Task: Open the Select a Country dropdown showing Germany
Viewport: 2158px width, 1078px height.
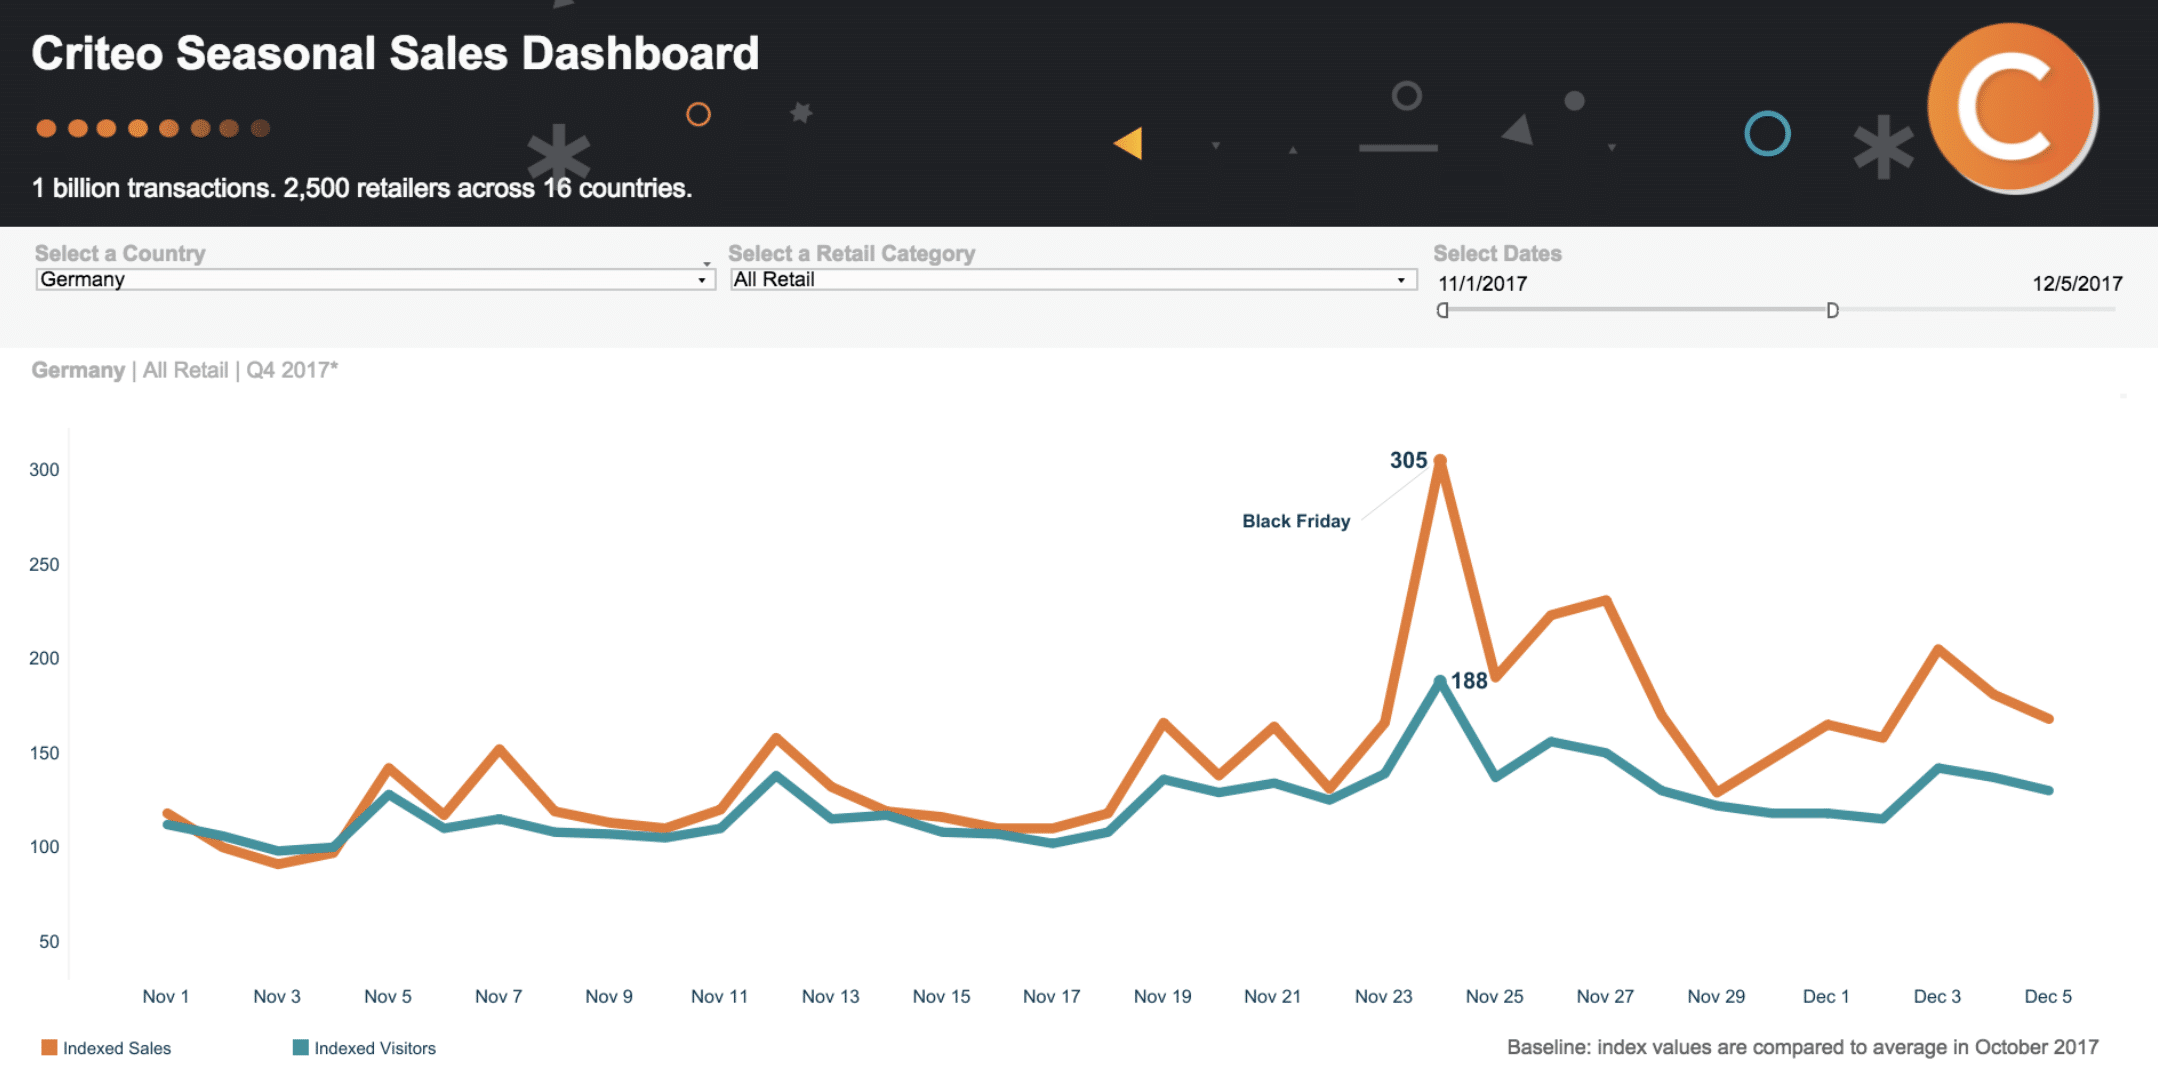Action: click(375, 280)
